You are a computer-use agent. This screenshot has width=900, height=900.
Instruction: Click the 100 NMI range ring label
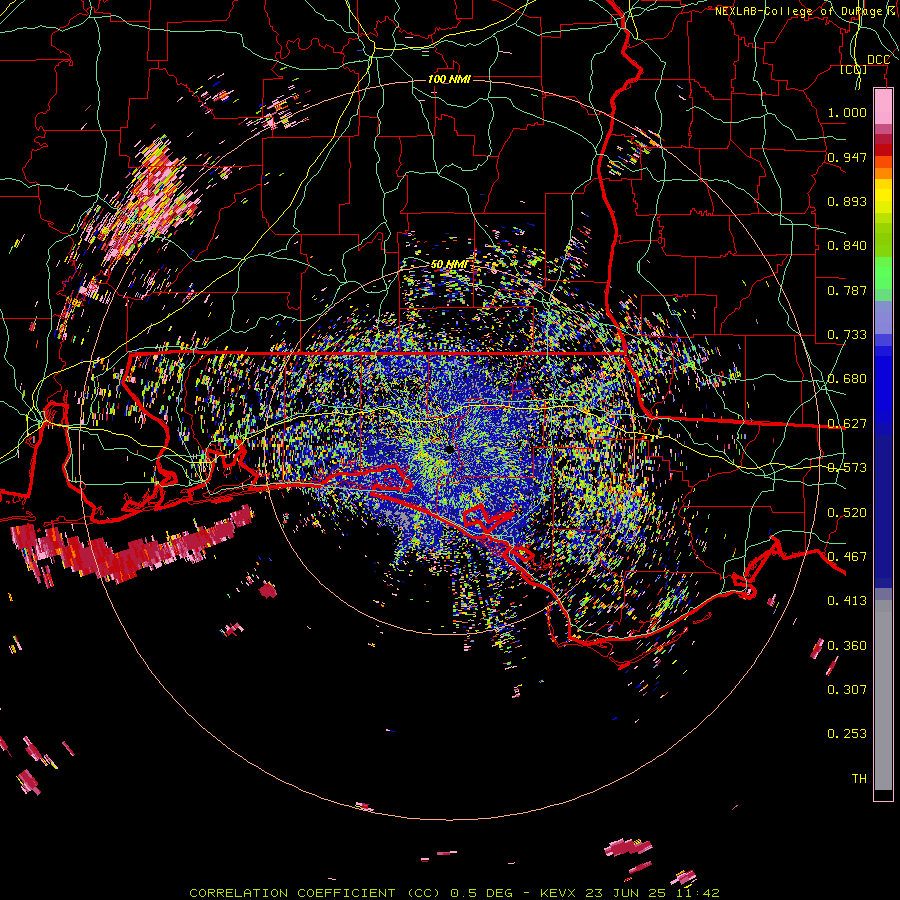[x=449, y=79]
